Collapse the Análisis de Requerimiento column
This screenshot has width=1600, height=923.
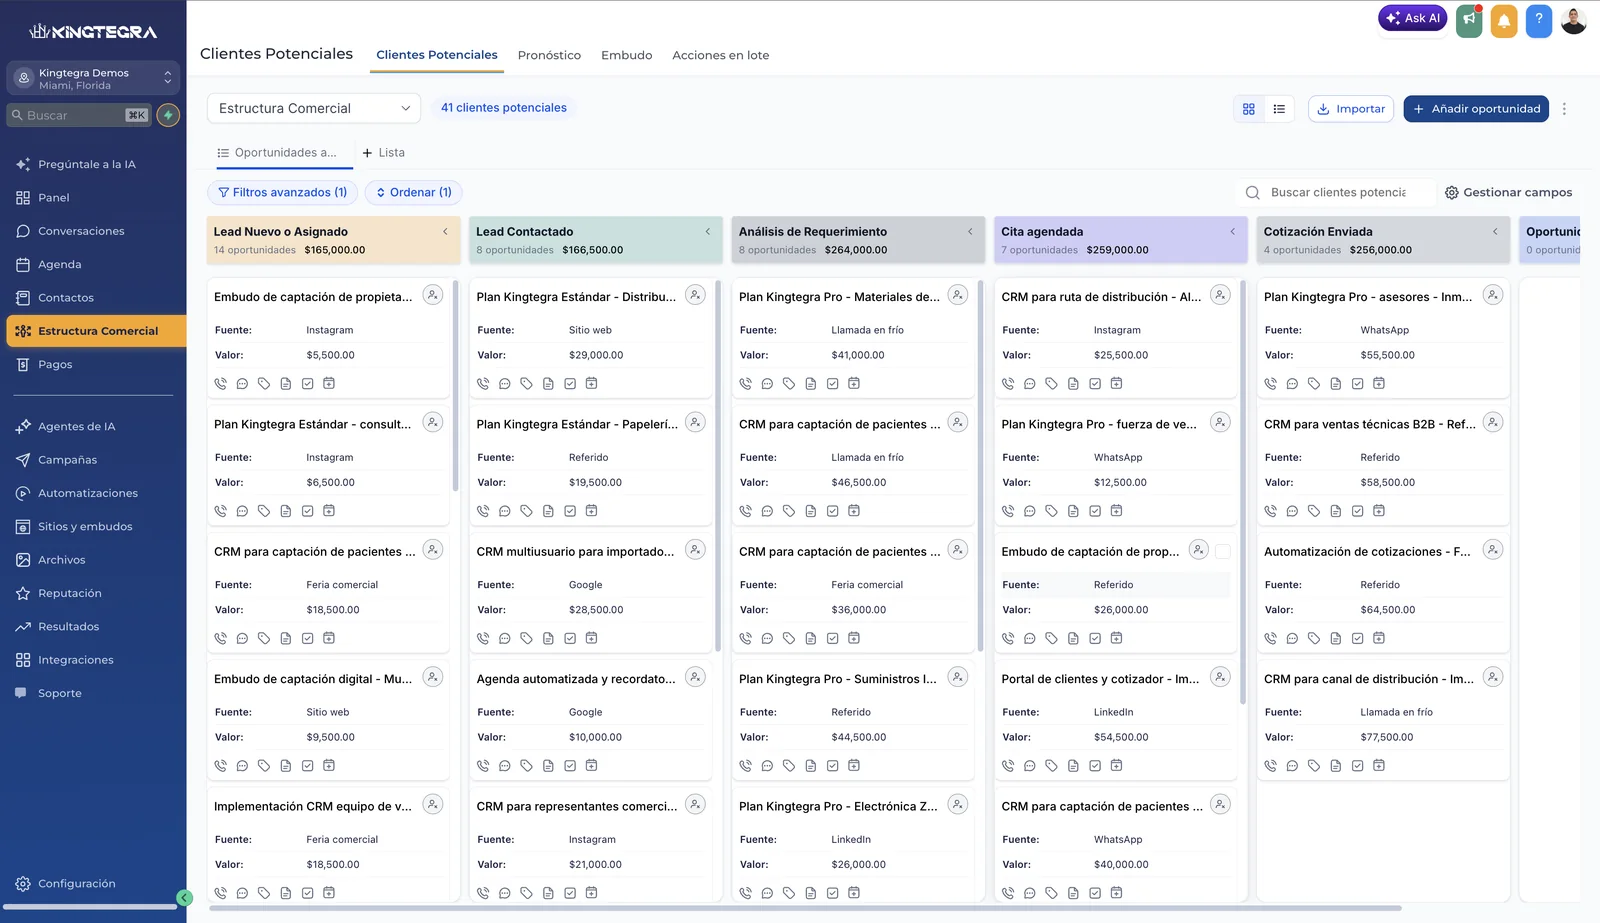pos(970,231)
